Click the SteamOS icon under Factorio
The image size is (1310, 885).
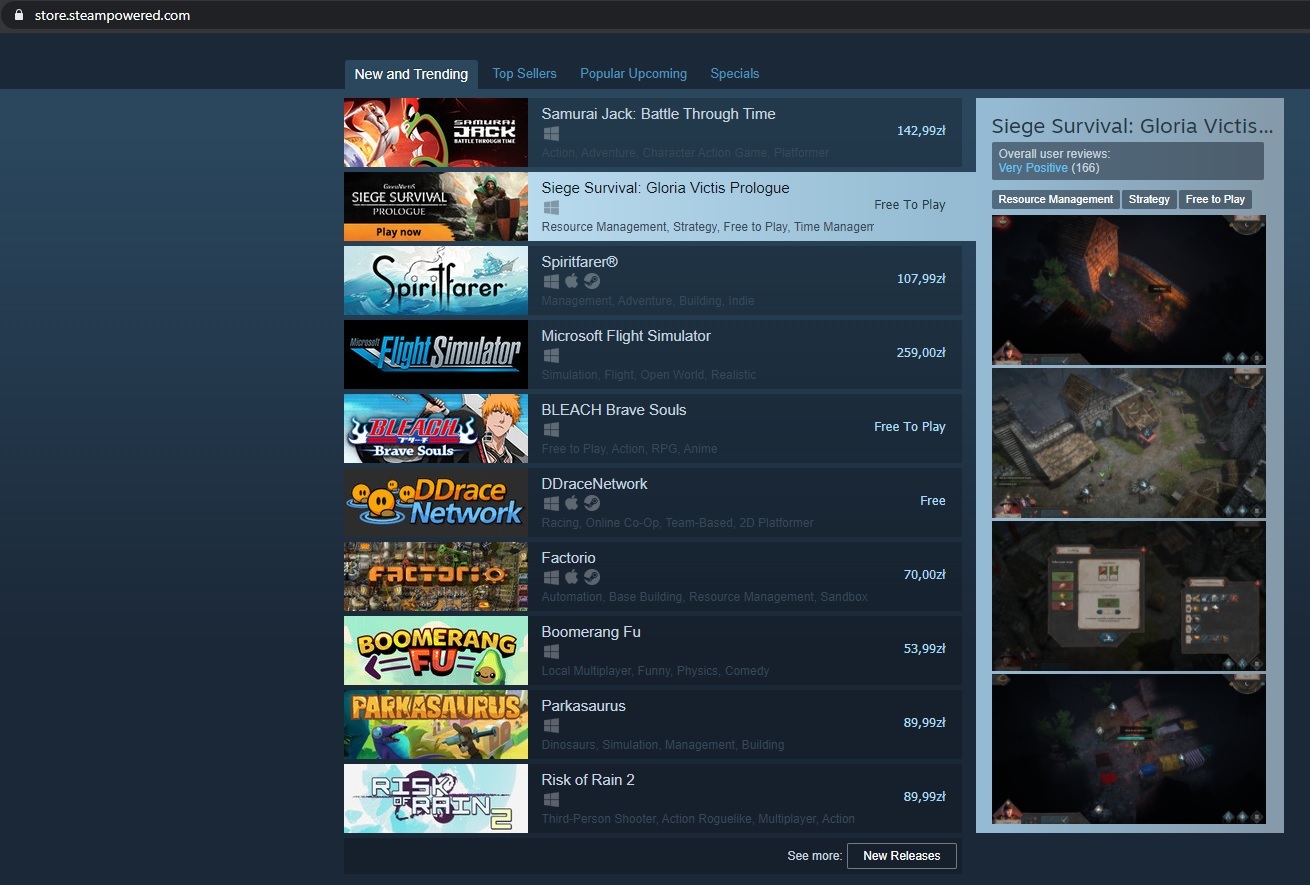(x=592, y=577)
